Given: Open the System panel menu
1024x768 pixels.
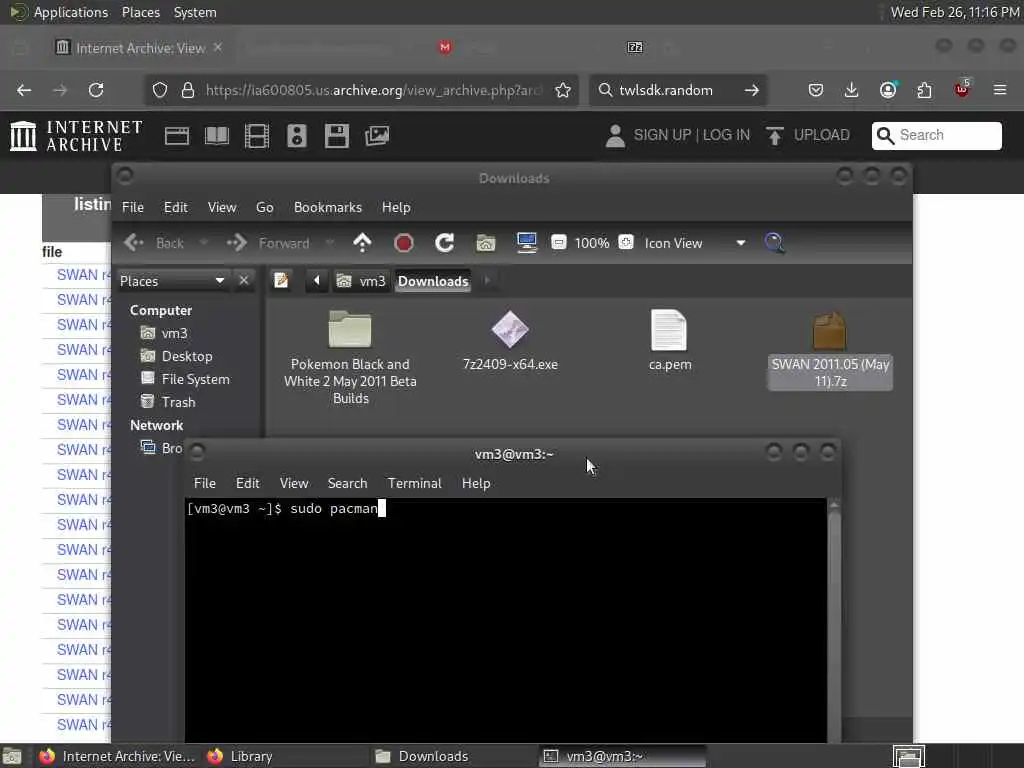Looking at the screenshot, I should click(195, 12).
